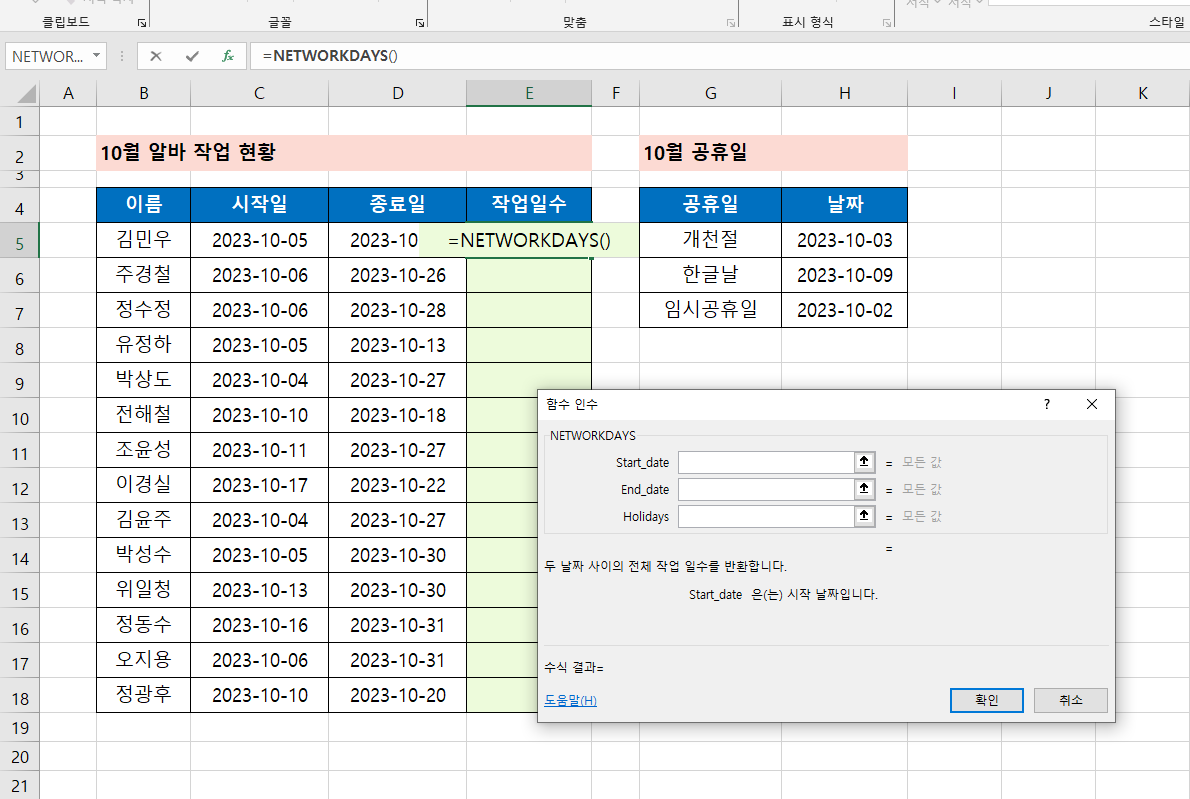
Task: Click the 시작일 header cell
Action: 259,204
